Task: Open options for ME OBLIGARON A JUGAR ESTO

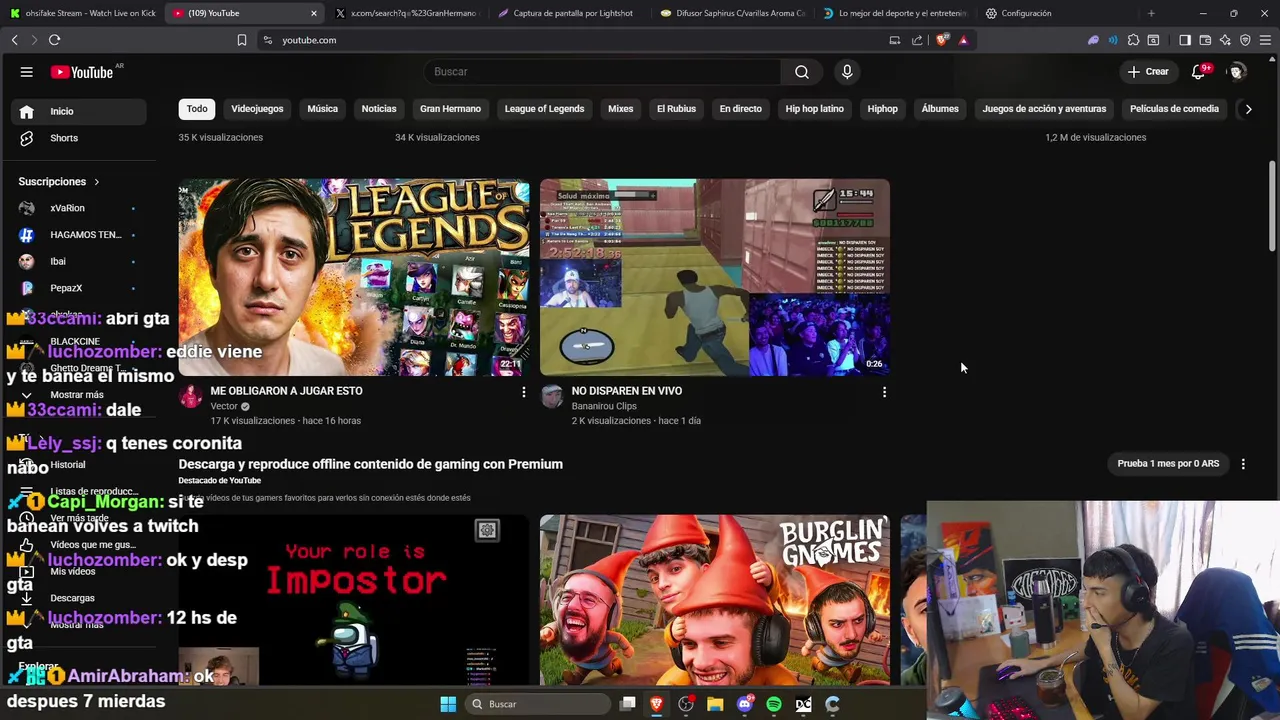Action: tap(523, 392)
